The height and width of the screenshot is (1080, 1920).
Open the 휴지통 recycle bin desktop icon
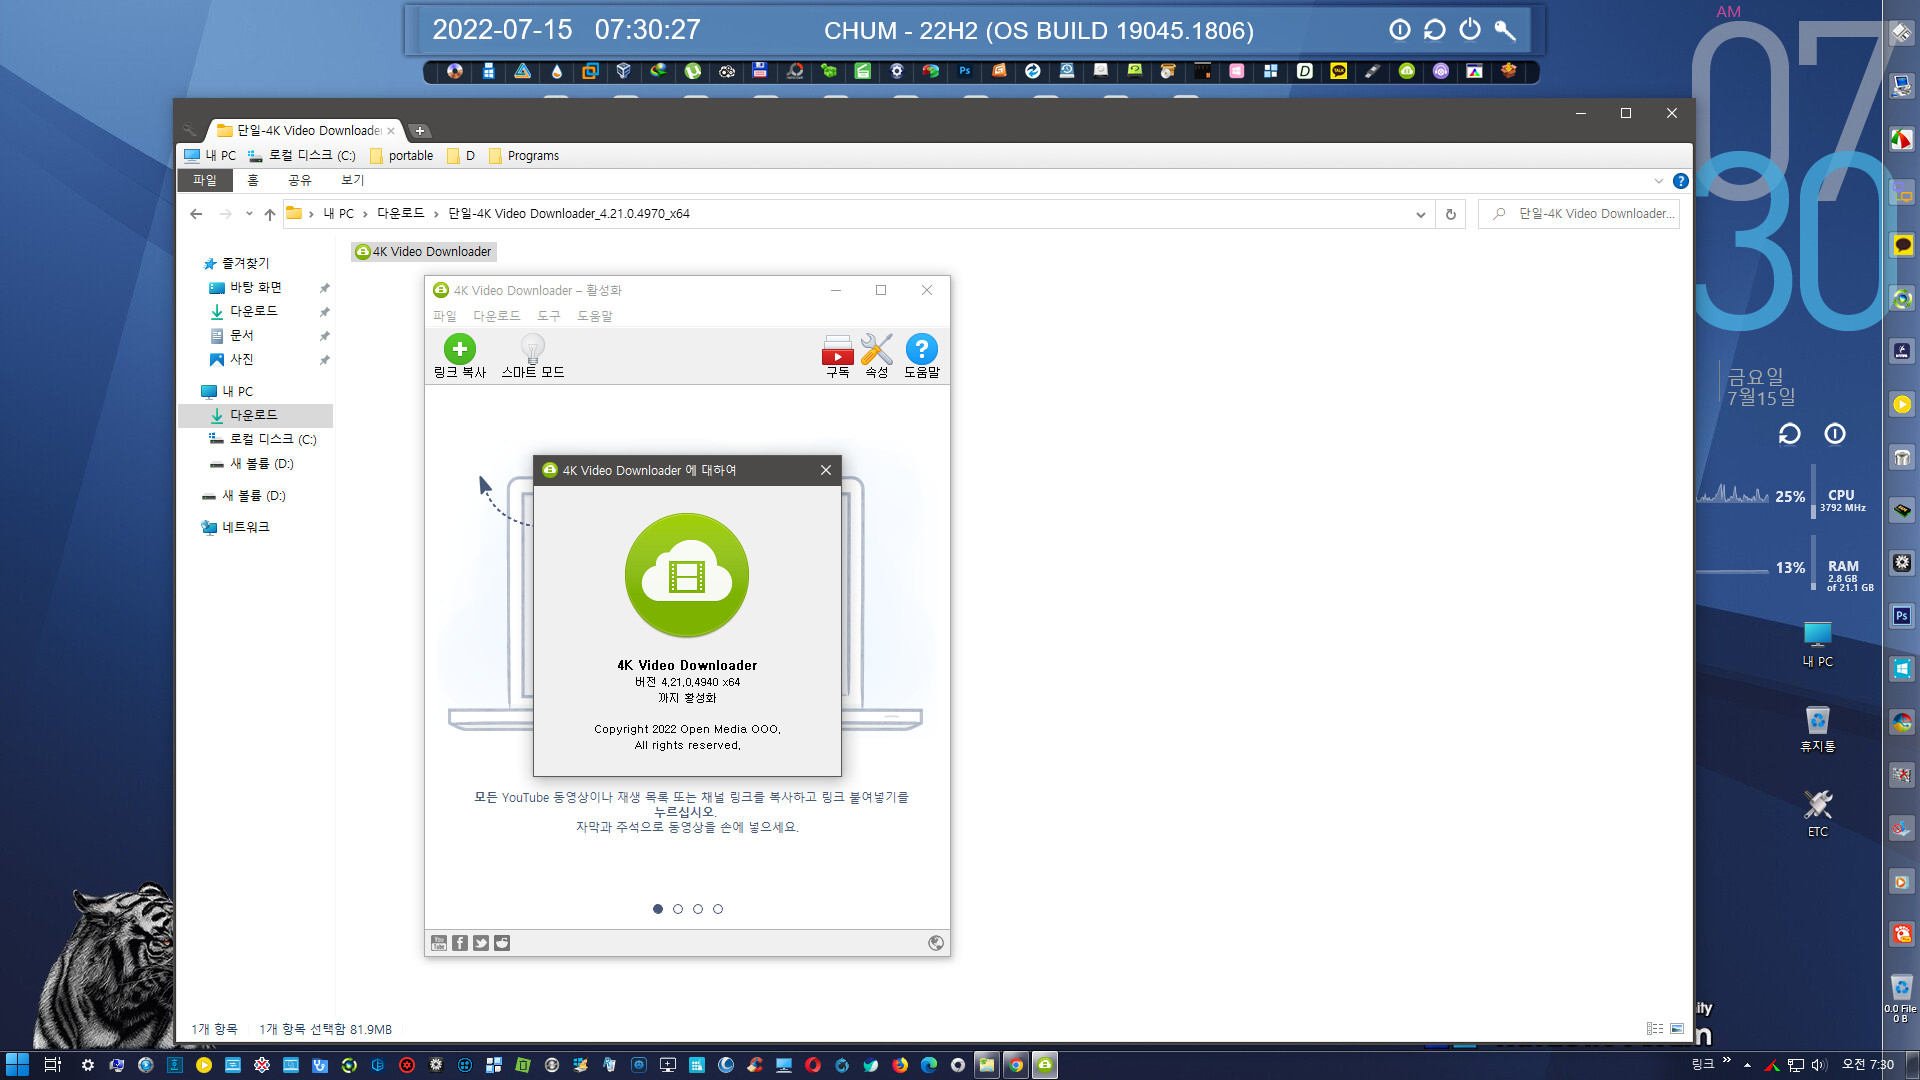coord(1818,729)
